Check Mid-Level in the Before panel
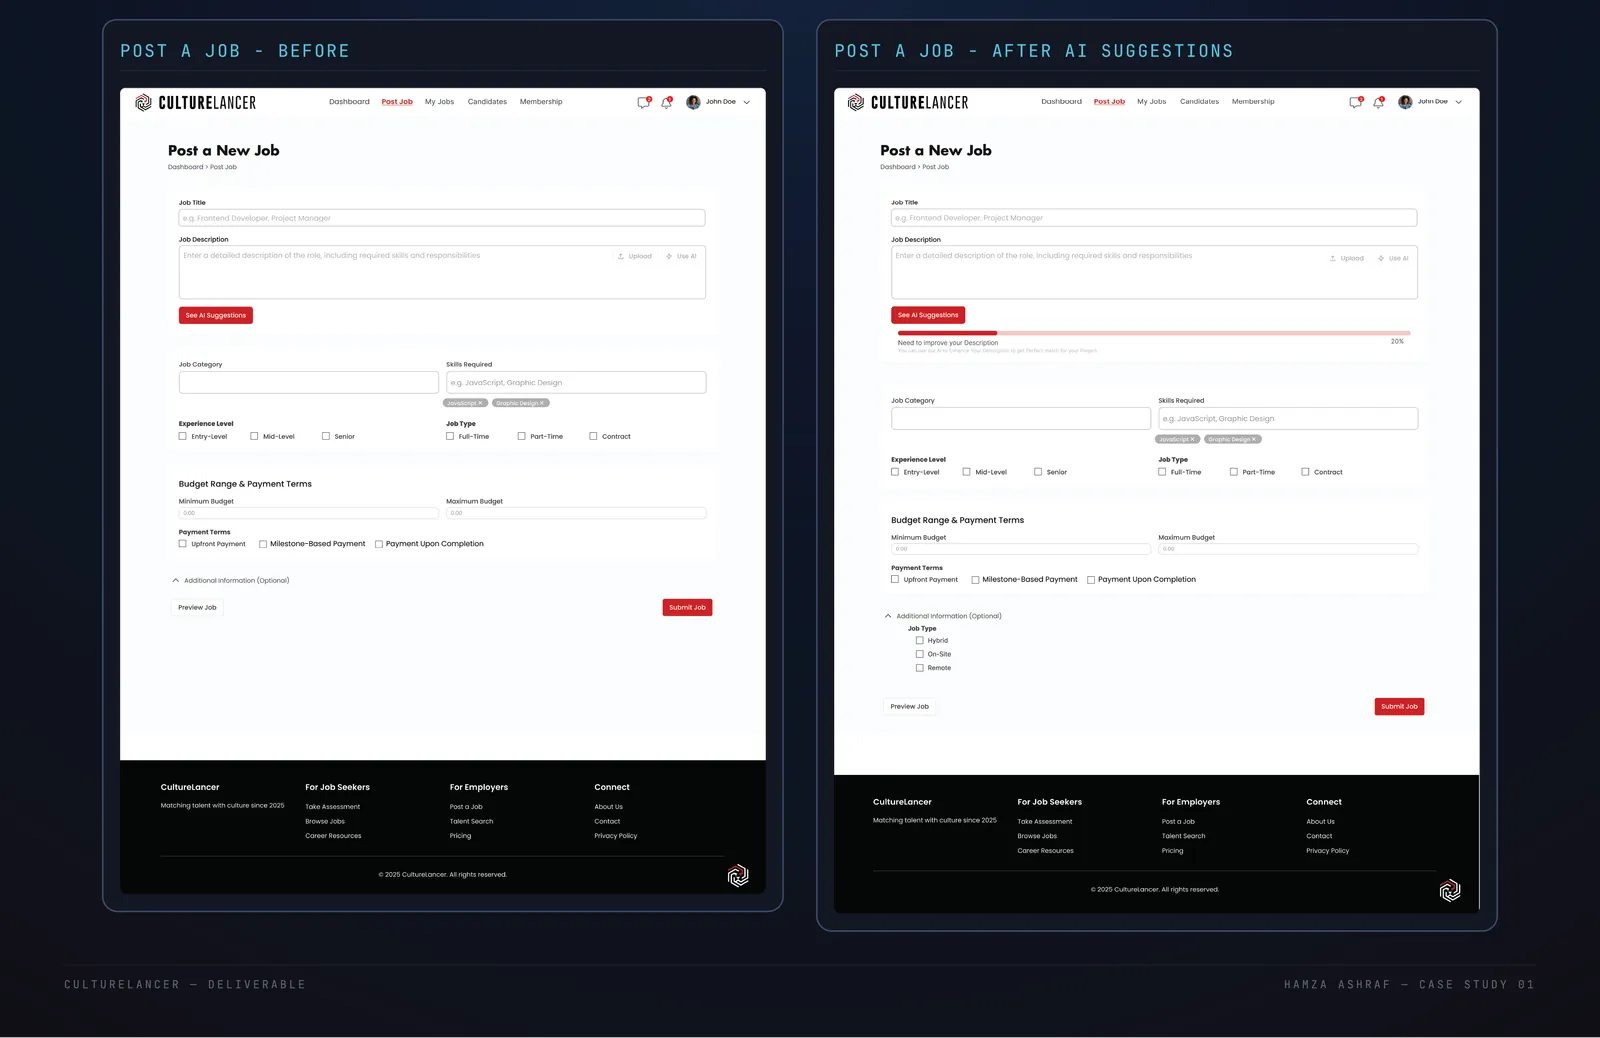This screenshot has width=1600, height=1038. pos(254,436)
